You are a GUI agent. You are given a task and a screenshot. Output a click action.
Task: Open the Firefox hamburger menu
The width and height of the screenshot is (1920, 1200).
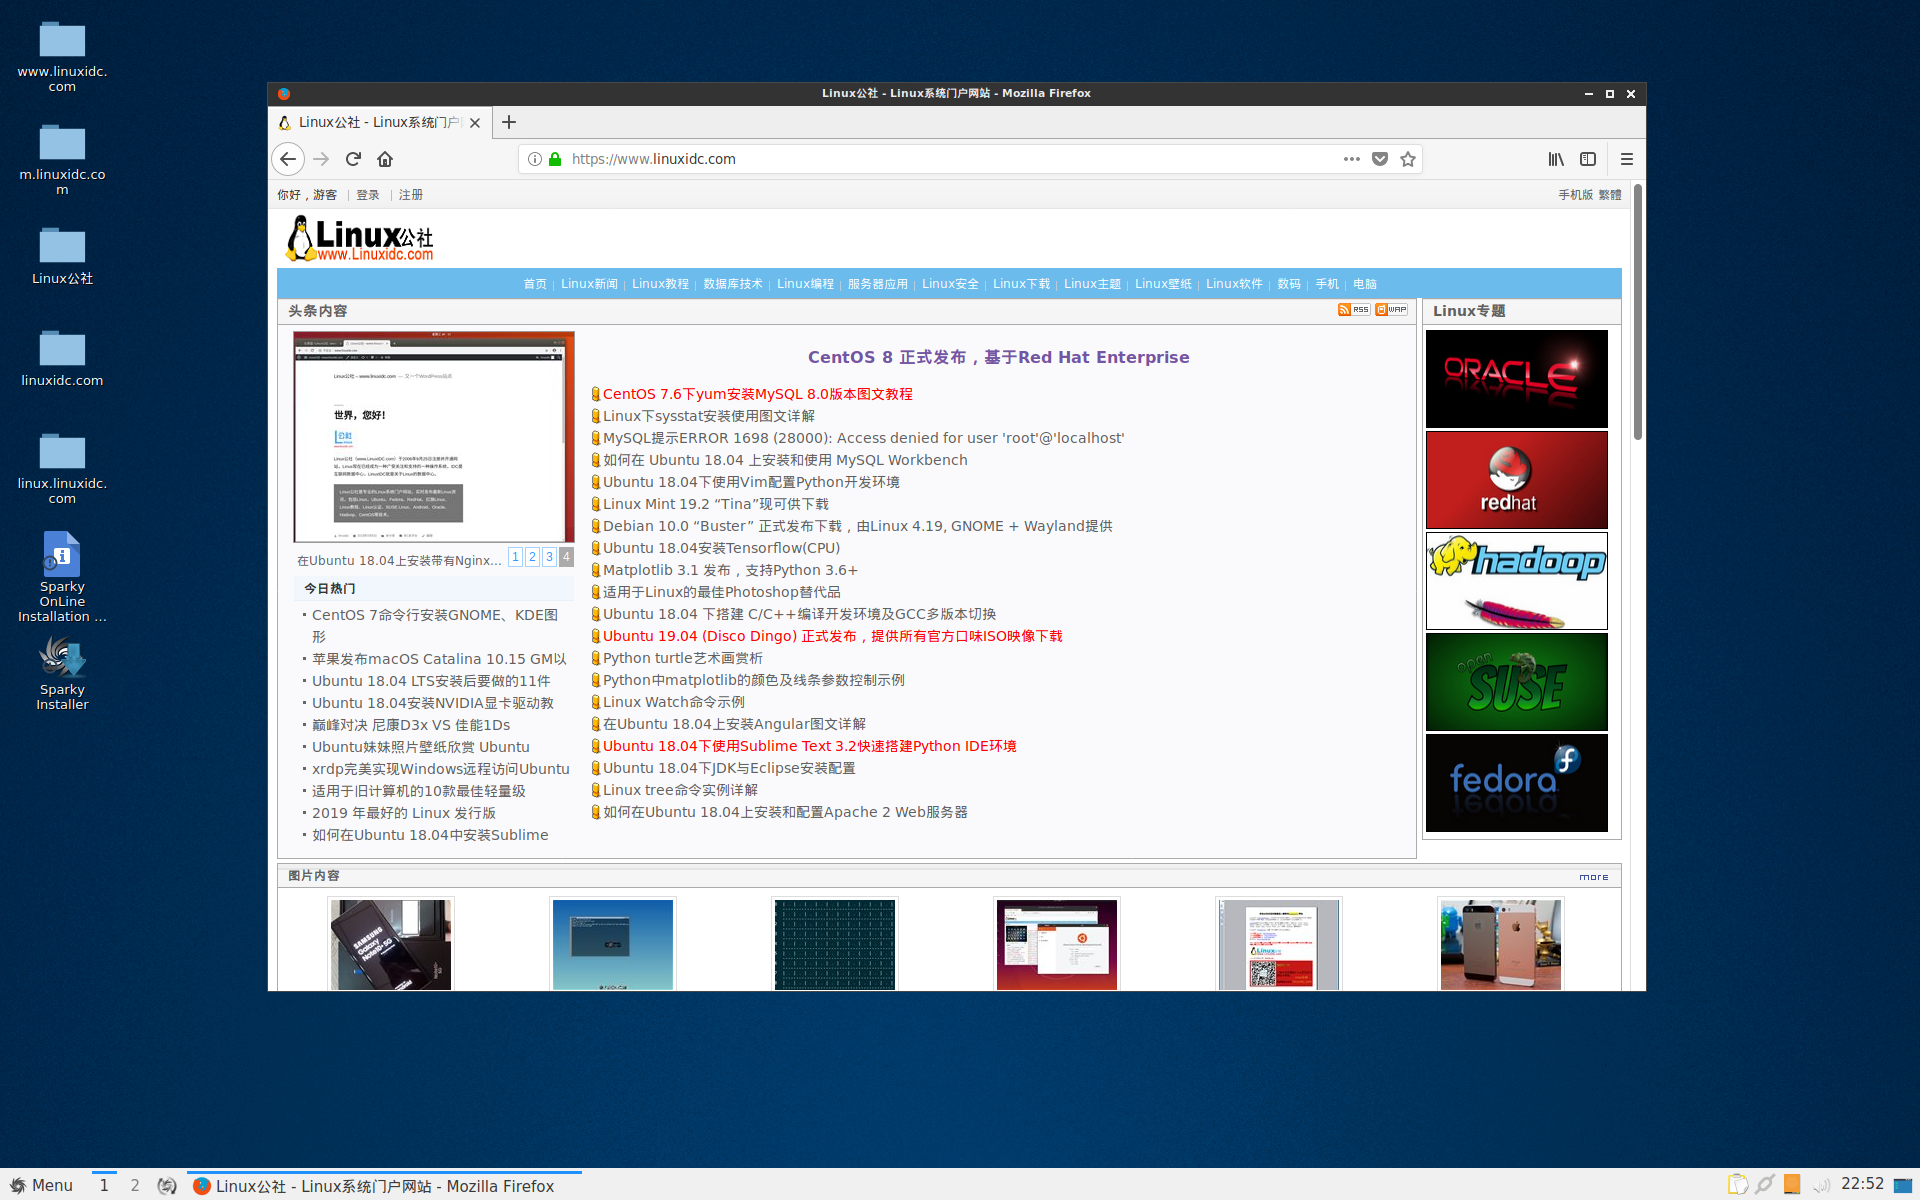click(1627, 159)
